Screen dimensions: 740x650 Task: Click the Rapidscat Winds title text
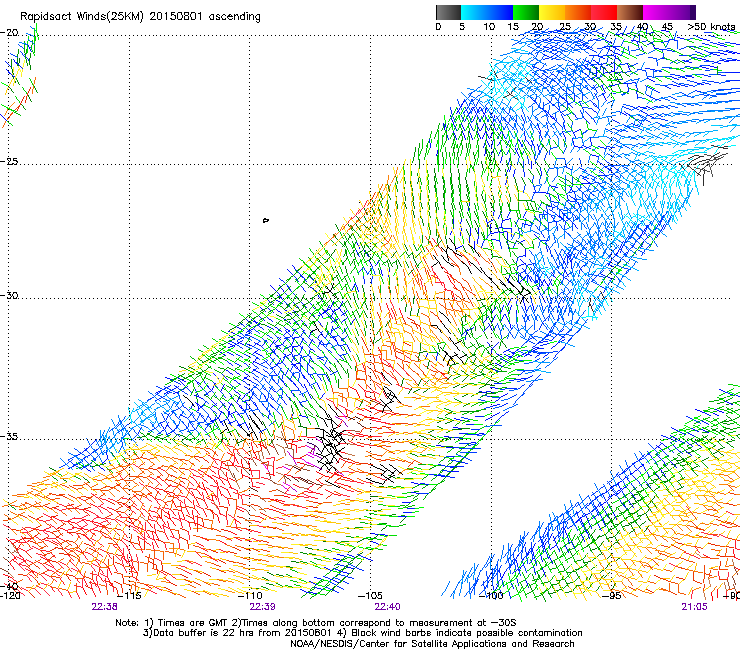140,17
